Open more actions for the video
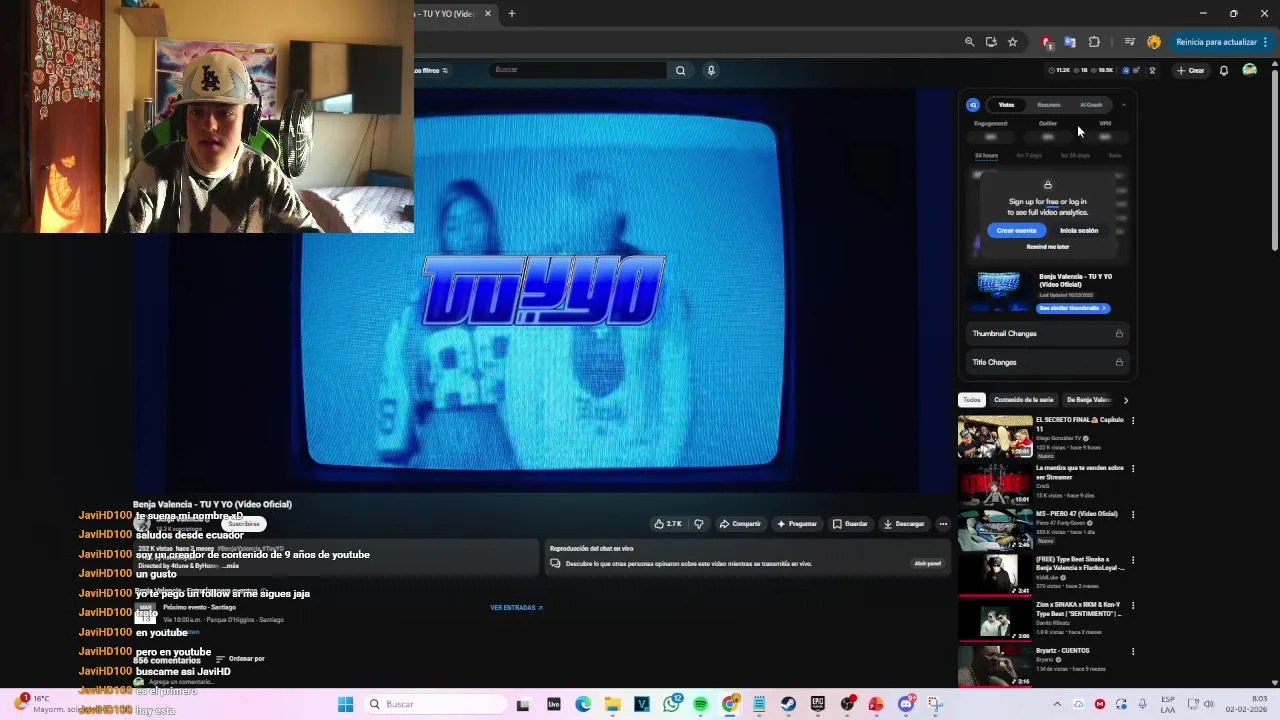The image size is (1280, 720). point(943,524)
